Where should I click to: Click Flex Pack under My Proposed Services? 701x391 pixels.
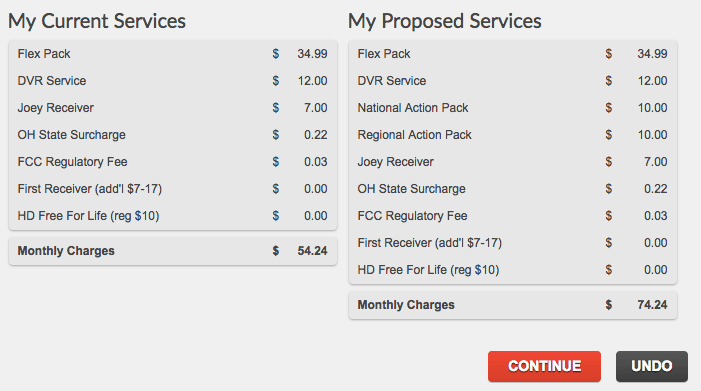tap(384, 54)
